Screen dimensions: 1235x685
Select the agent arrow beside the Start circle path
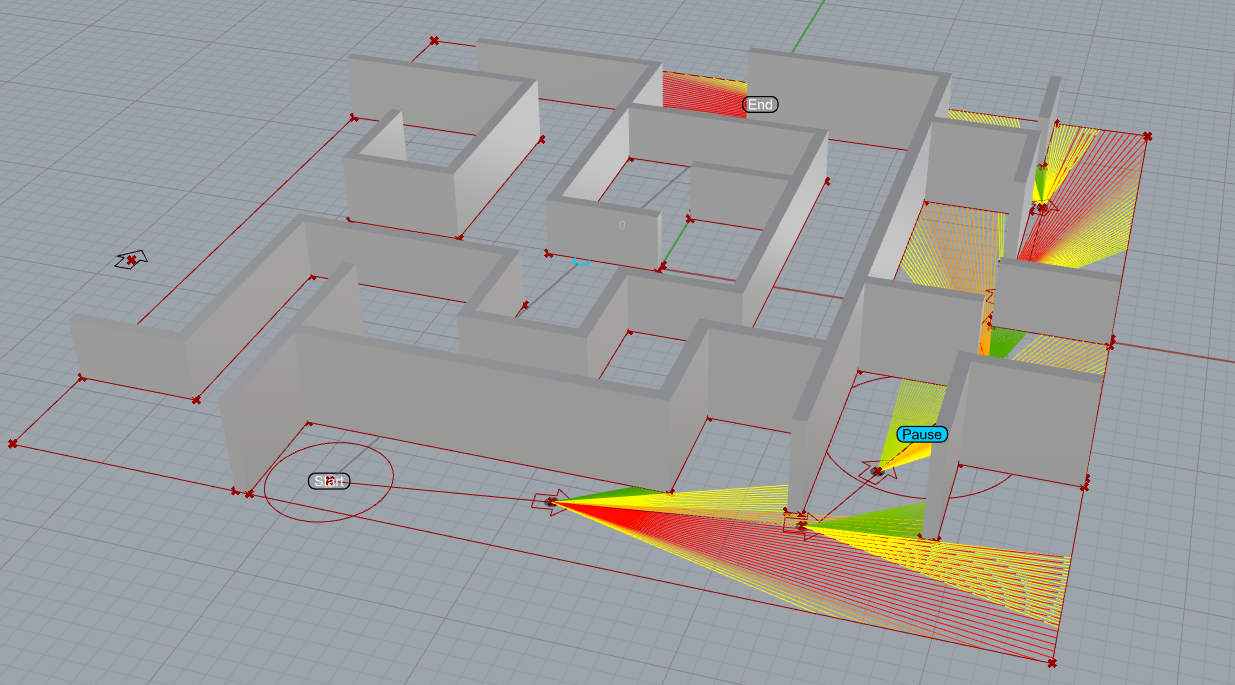[550, 500]
